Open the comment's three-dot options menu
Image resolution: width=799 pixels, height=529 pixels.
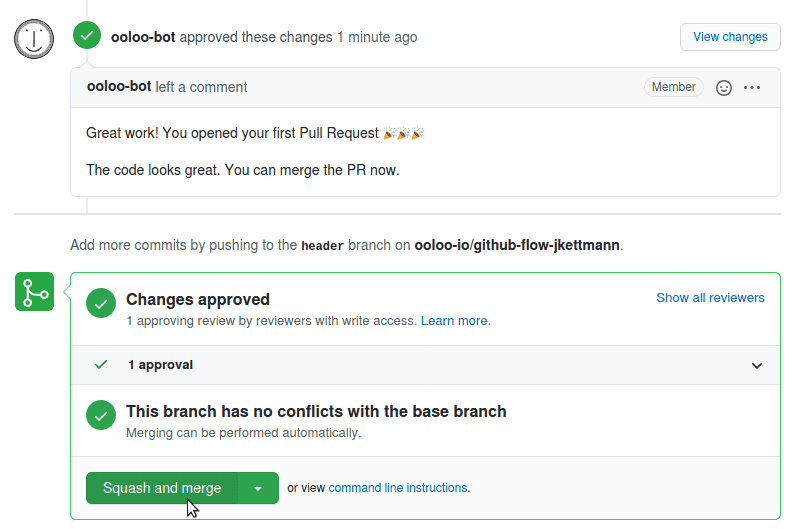click(x=752, y=88)
